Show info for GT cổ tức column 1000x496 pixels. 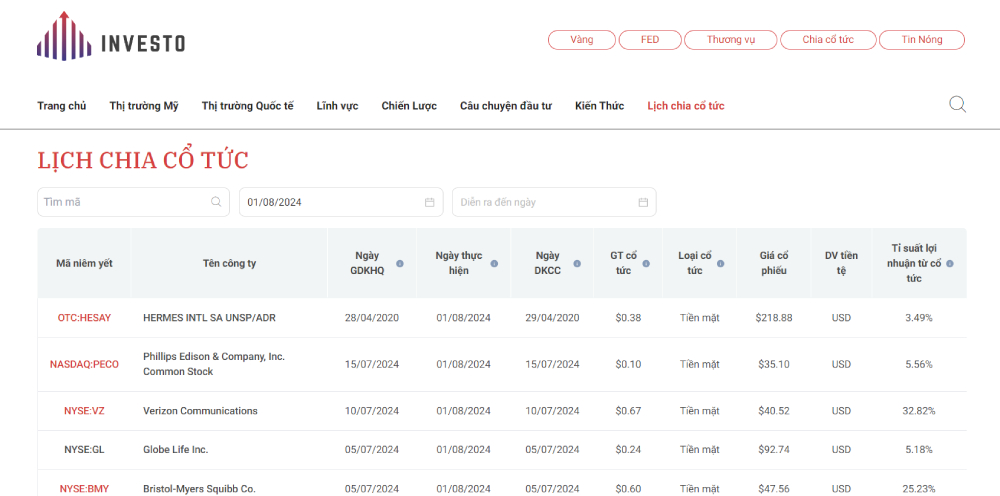point(646,263)
